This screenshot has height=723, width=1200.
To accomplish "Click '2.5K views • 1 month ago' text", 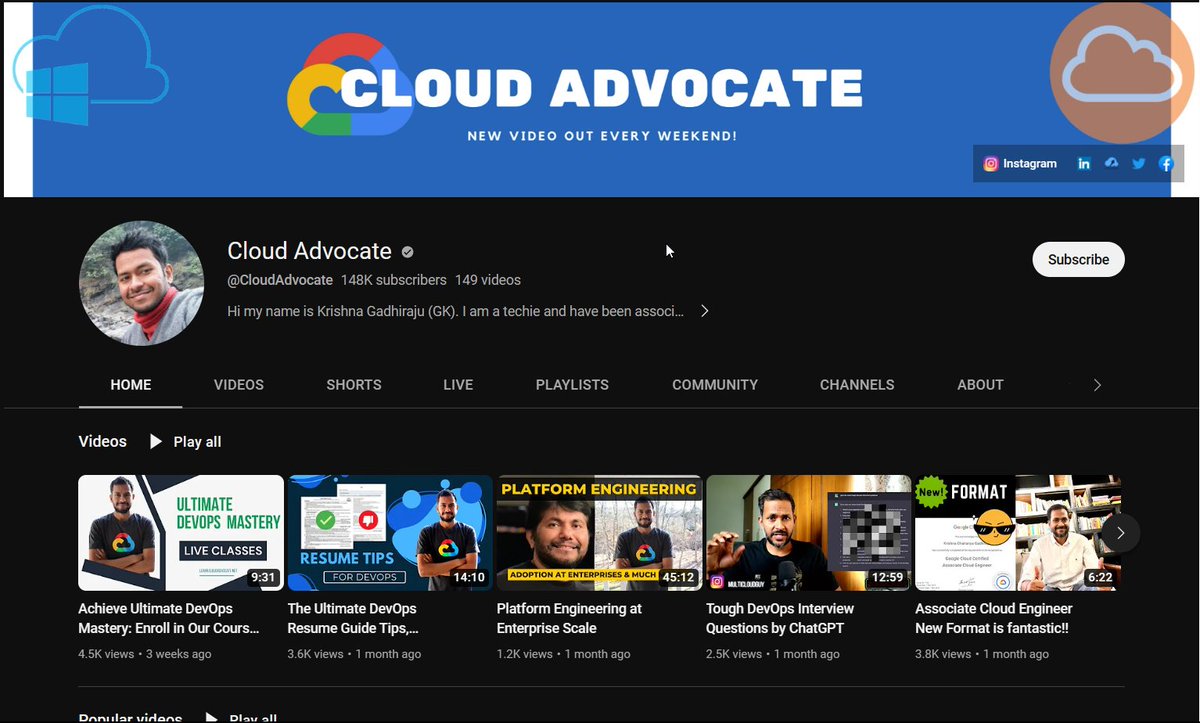I will 773,654.
